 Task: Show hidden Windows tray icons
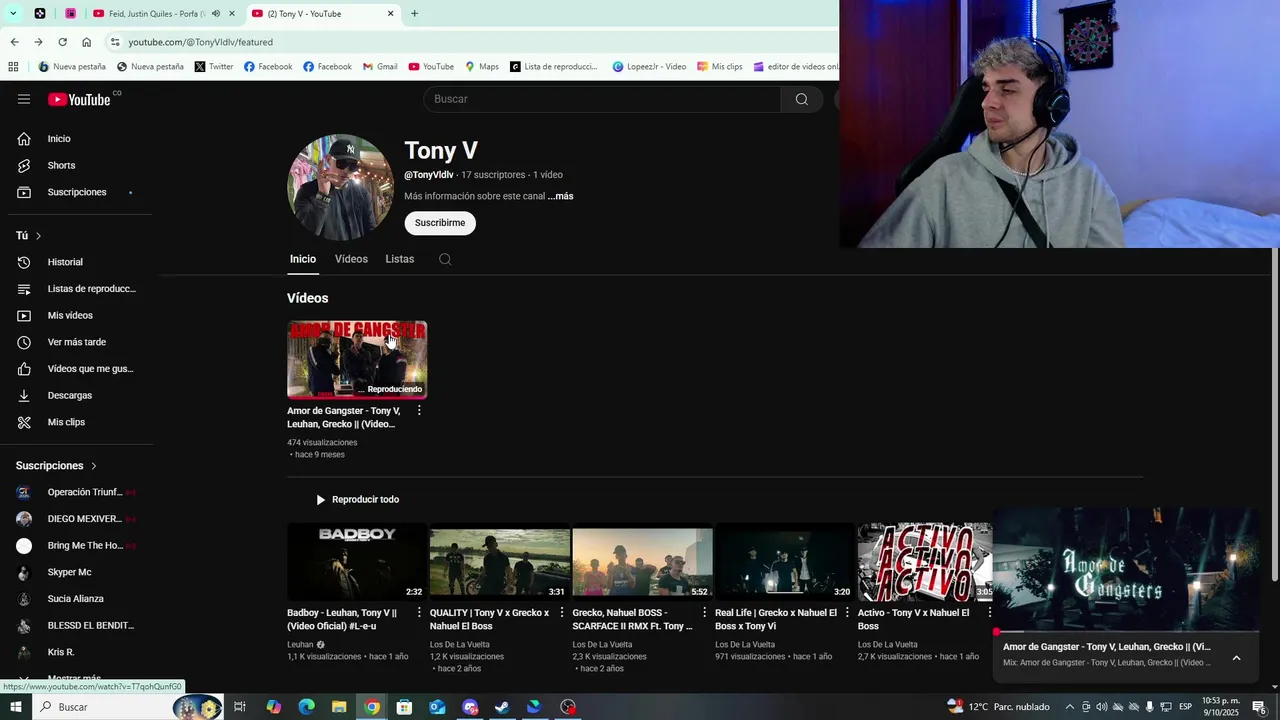tap(1069, 707)
